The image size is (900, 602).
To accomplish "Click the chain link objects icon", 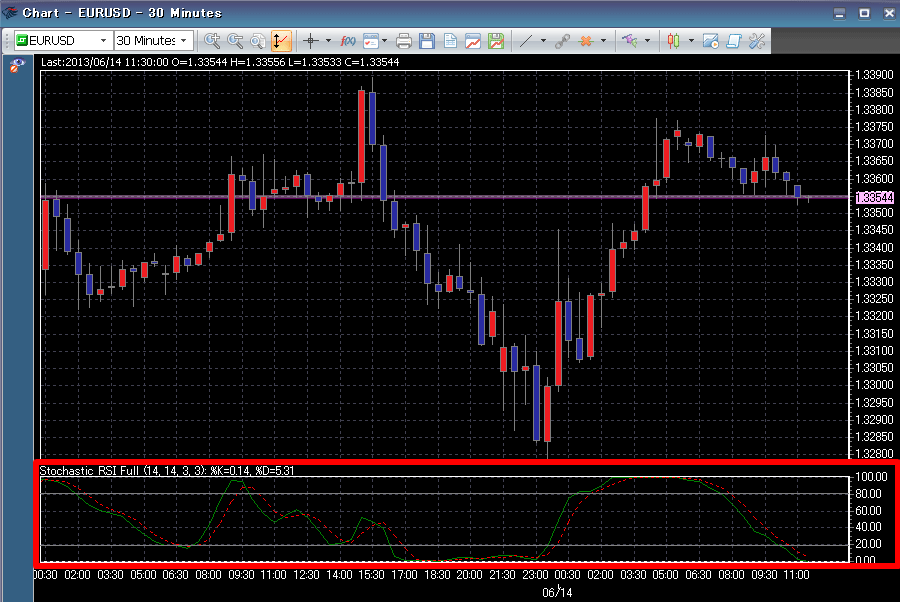I will pos(562,41).
